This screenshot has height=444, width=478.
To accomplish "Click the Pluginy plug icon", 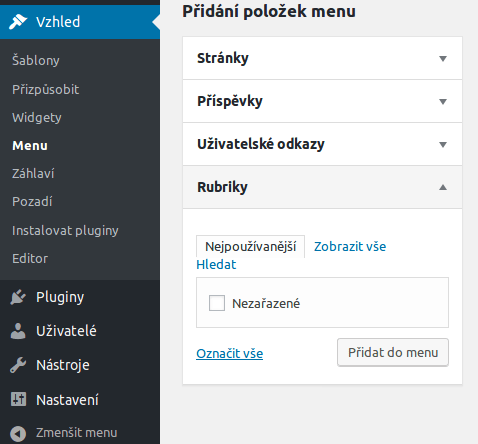I will click(x=18, y=297).
